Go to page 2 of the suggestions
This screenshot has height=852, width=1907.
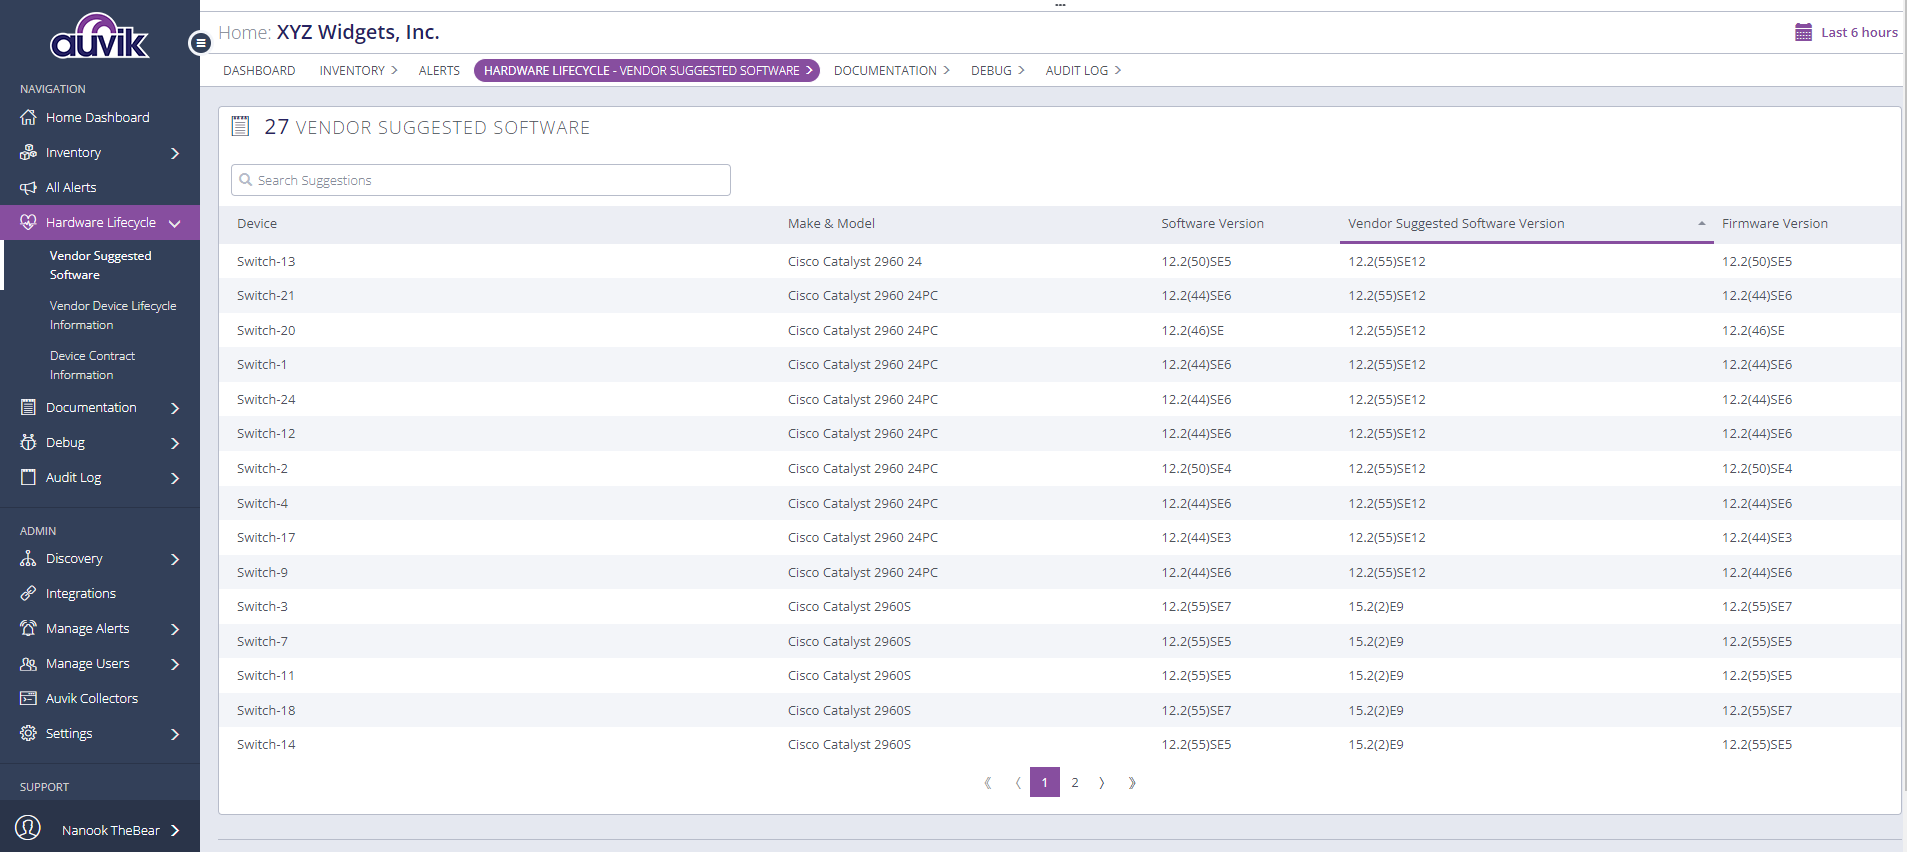coord(1075,783)
